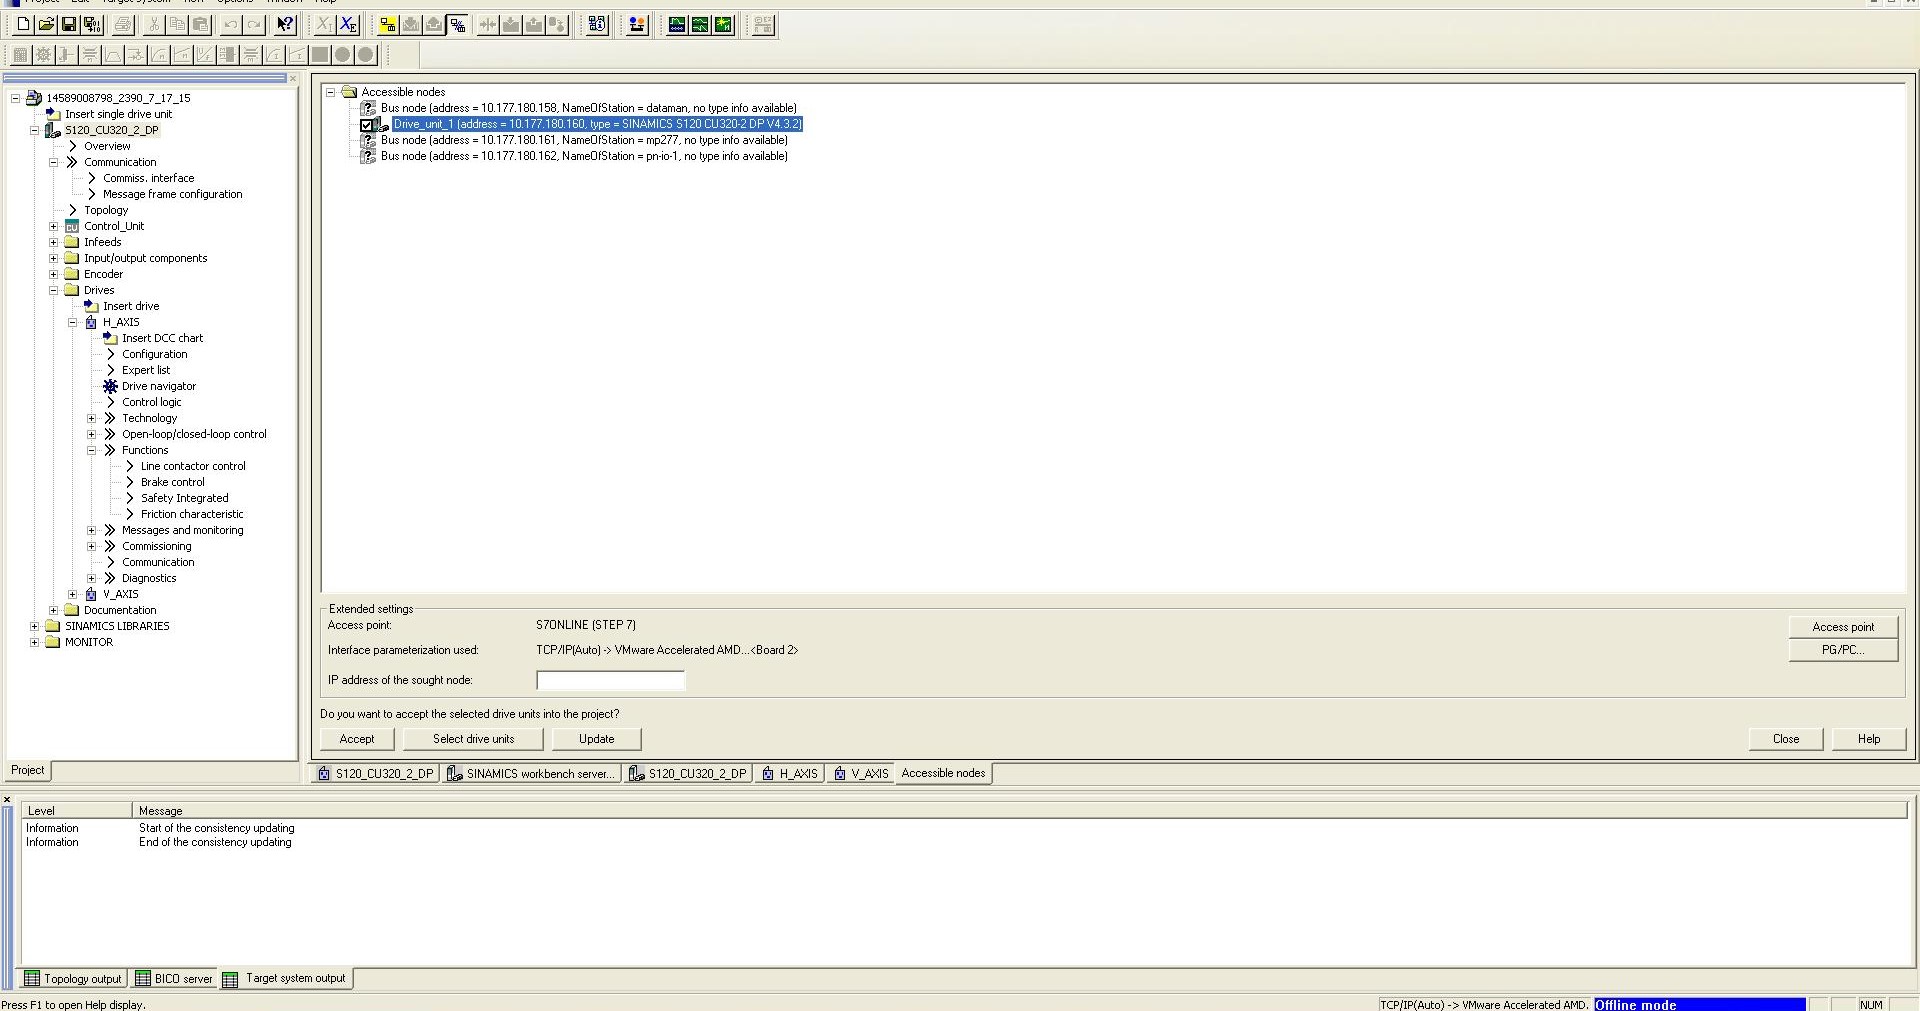Open Brake control in the tree
Image resolution: width=1920 pixels, height=1011 pixels.
click(172, 482)
